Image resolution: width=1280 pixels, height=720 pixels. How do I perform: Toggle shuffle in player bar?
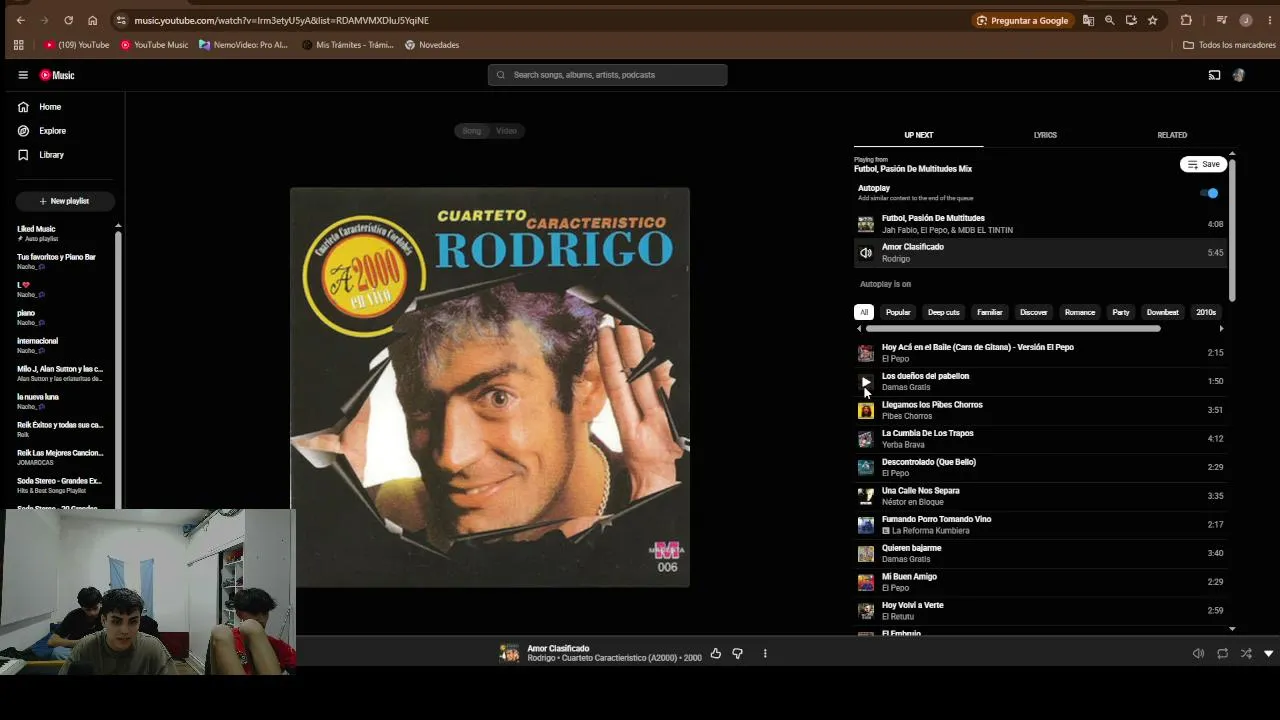click(1246, 654)
